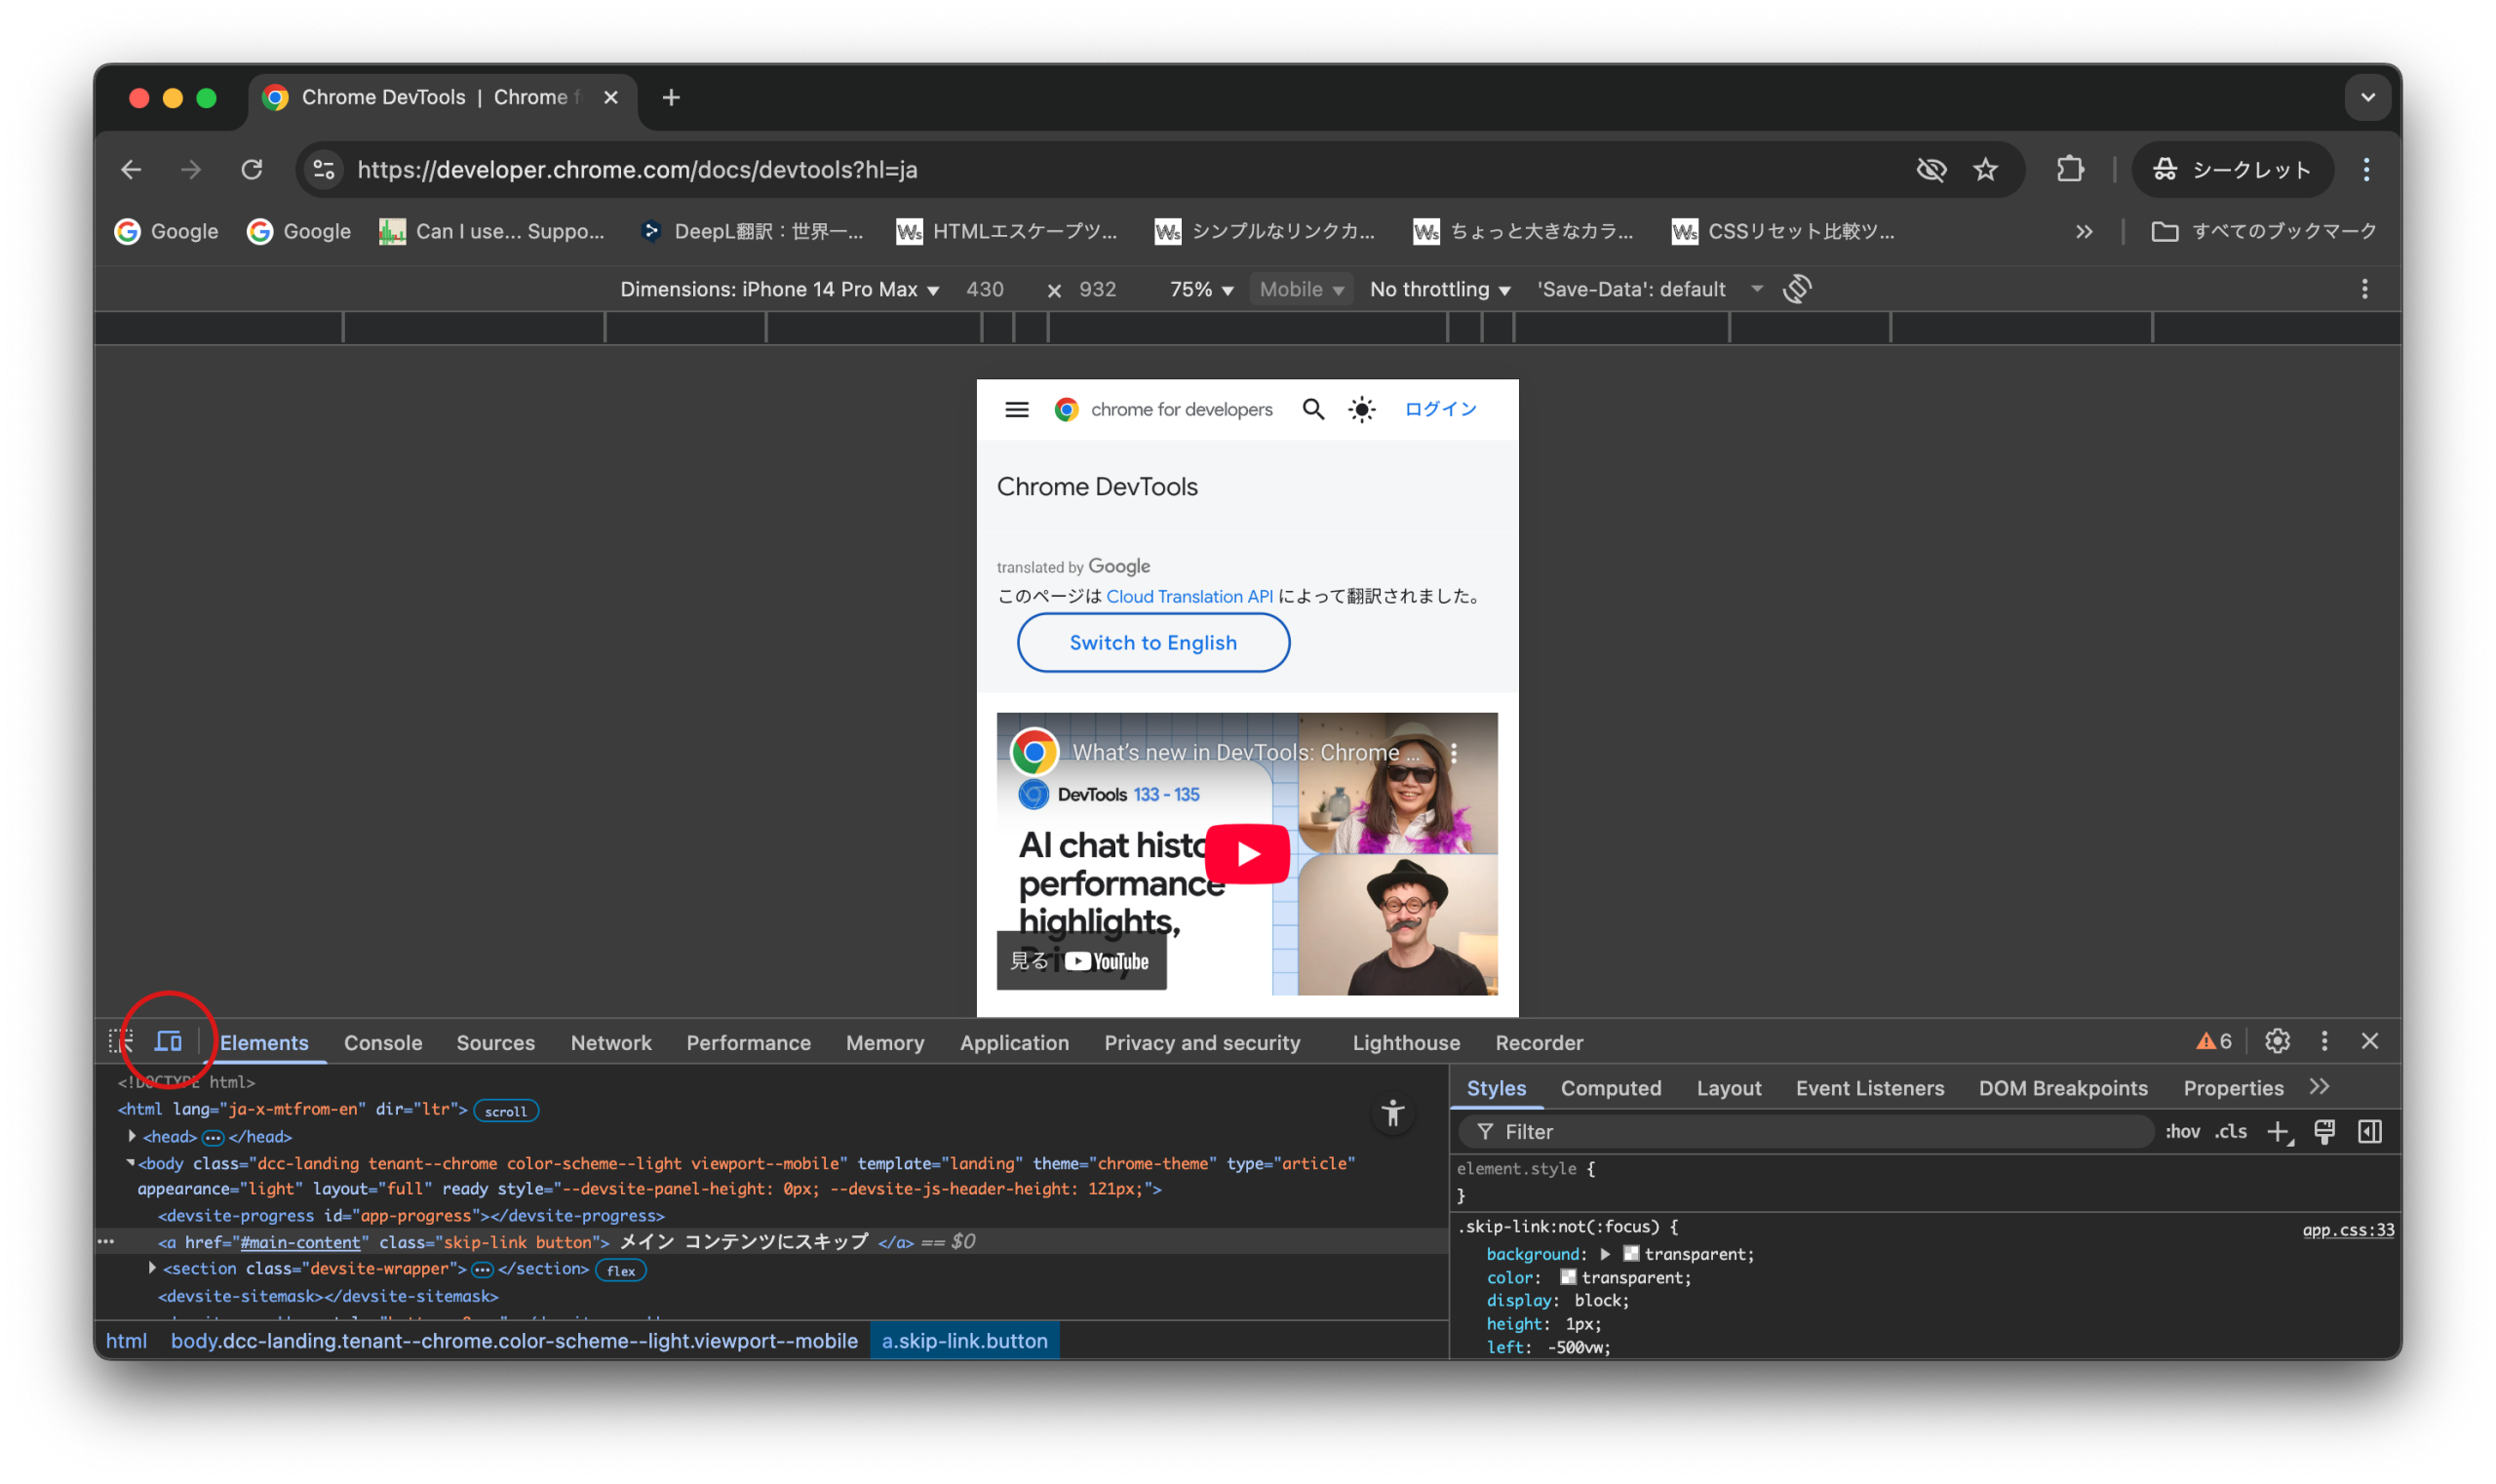
Task: Open DevTools customize three-dot menu
Action: click(x=2323, y=1041)
